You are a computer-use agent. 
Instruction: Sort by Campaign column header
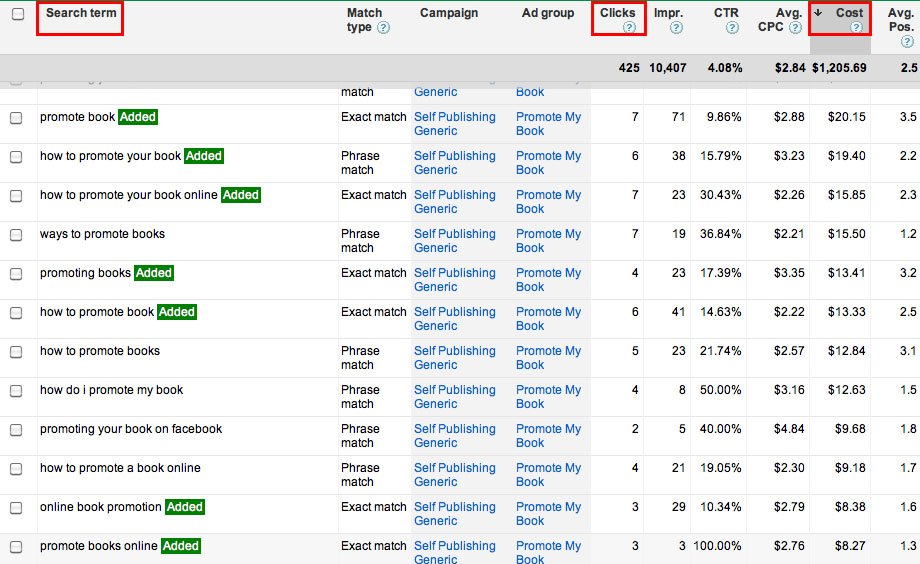tap(449, 13)
